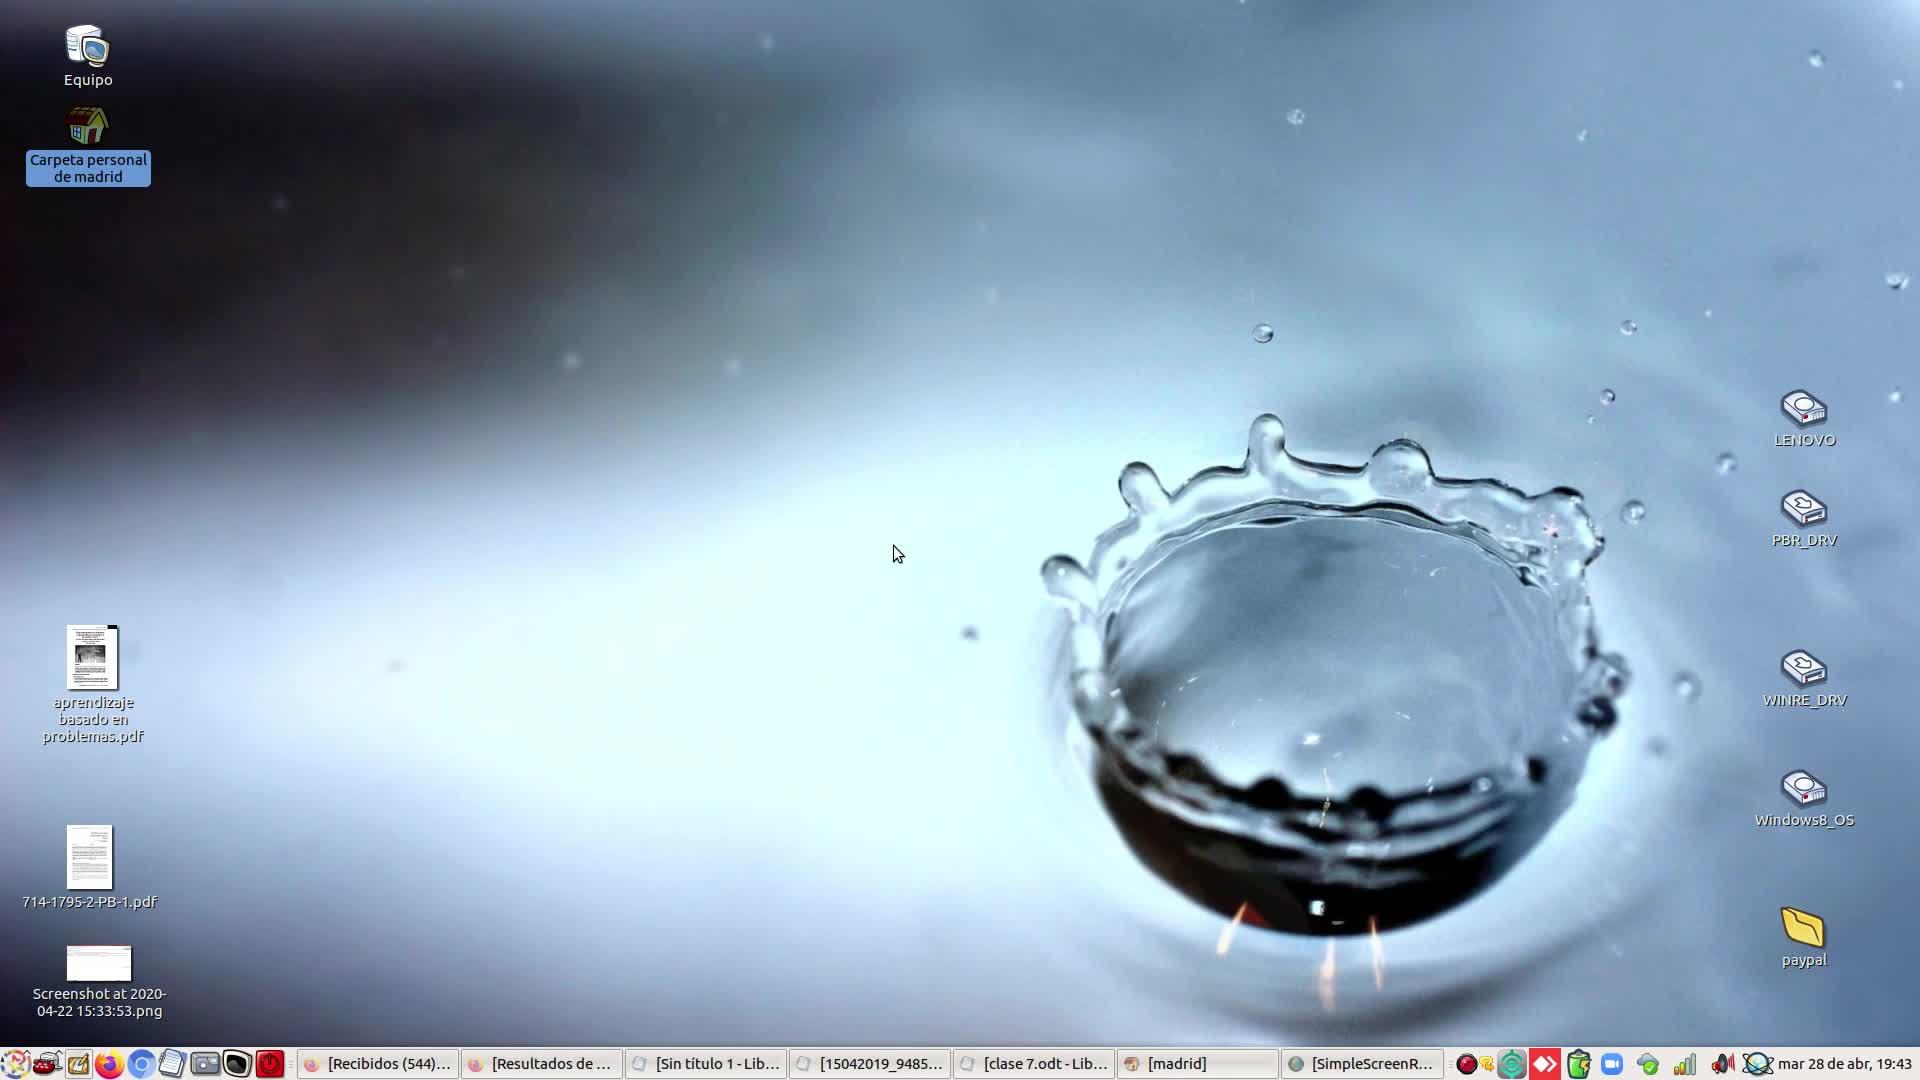Click the volume speaker tray icon

coord(1722,1064)
